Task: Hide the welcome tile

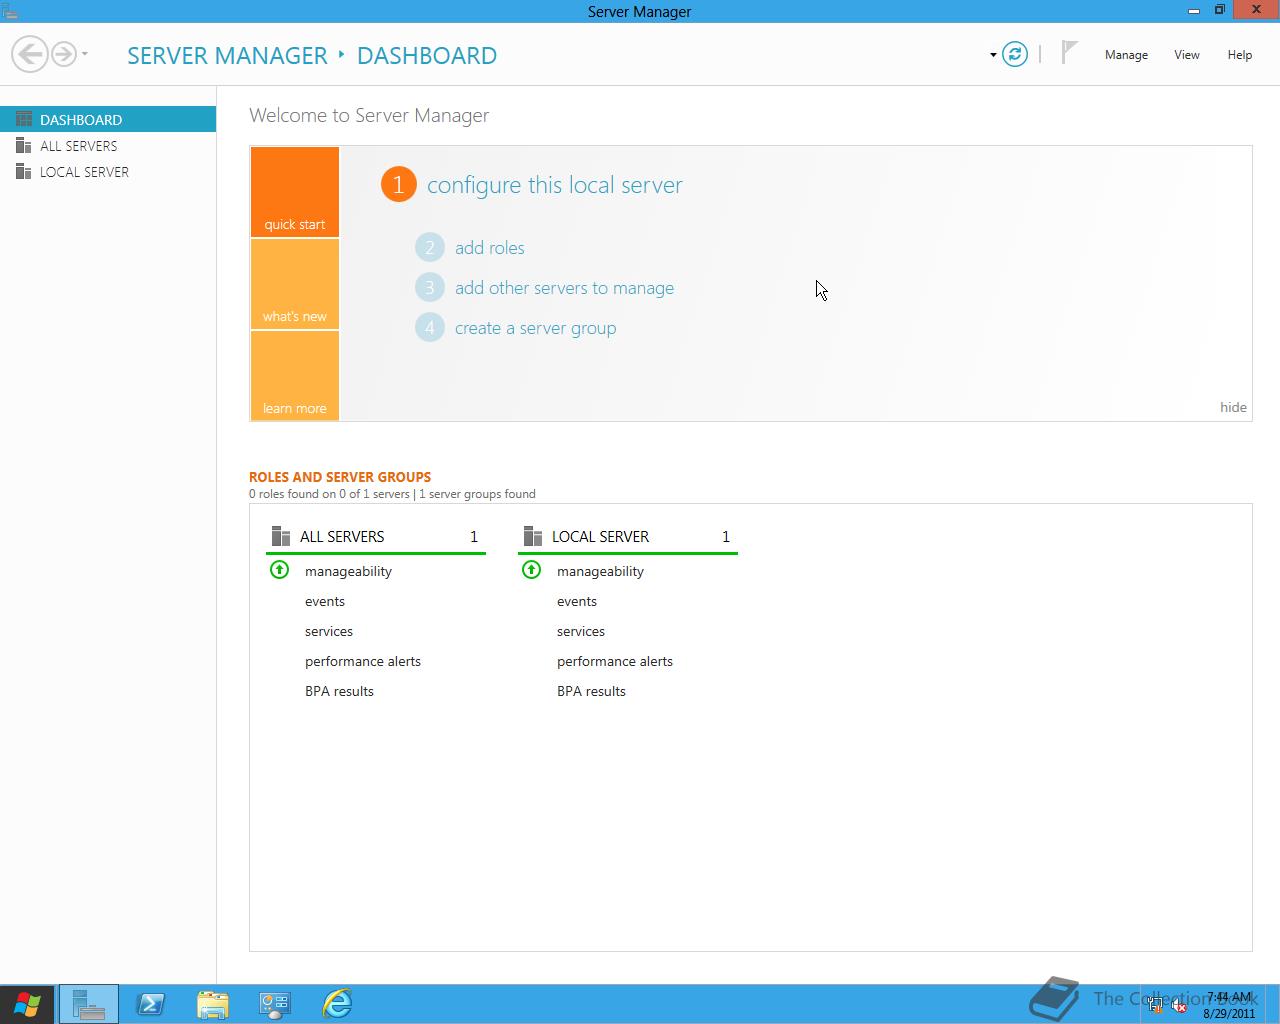Action: [1233, 407]
